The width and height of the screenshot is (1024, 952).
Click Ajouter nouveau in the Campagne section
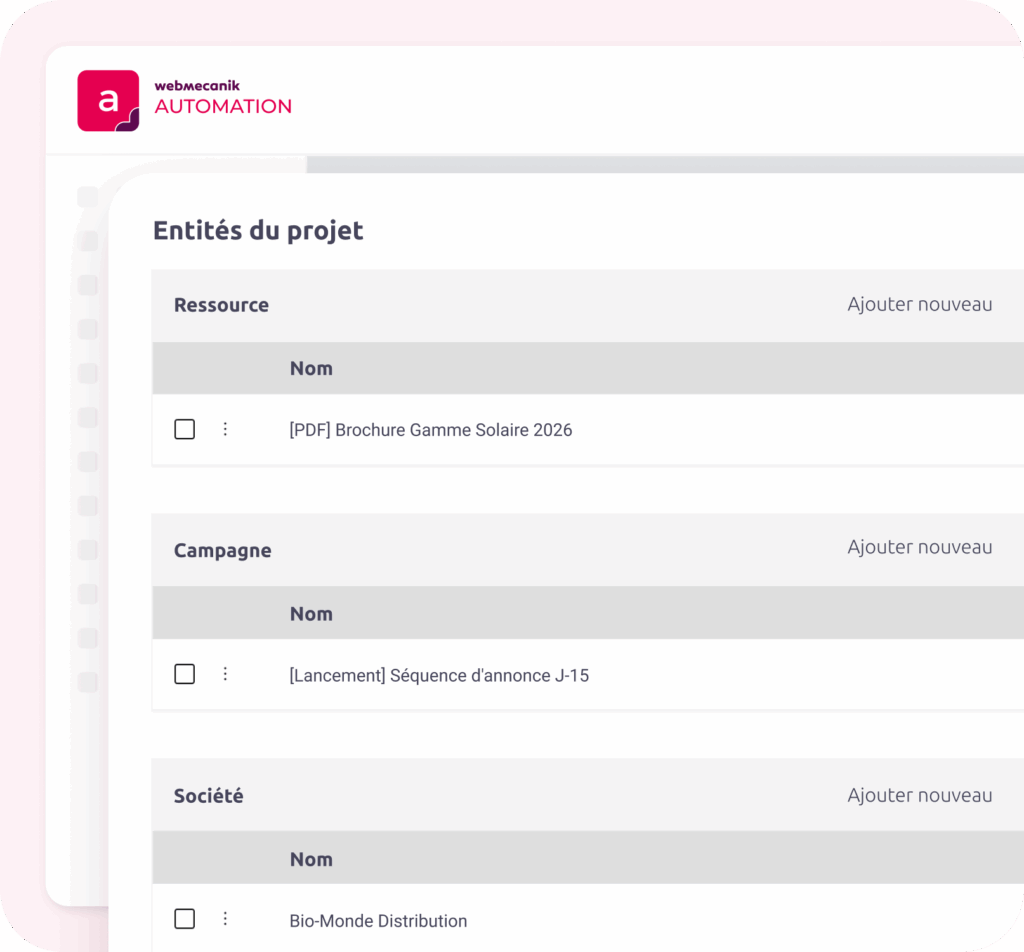[919, 547]
